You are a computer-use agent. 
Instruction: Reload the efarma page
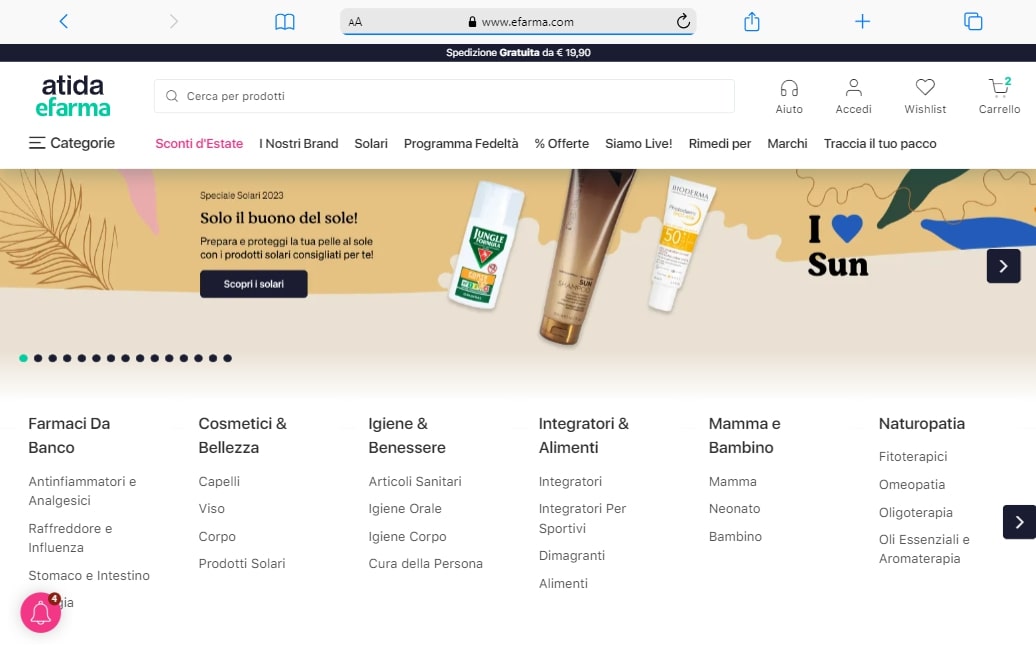(x=683, y=21)
